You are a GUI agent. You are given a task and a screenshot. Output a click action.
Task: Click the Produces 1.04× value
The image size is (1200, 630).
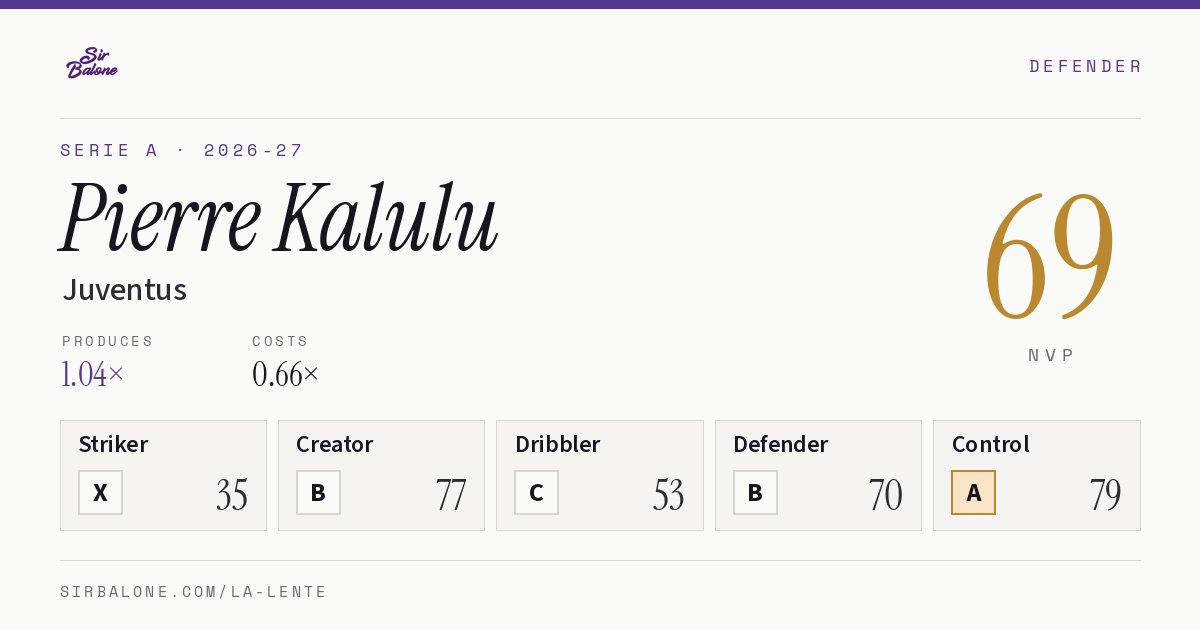tap(93, 374)
